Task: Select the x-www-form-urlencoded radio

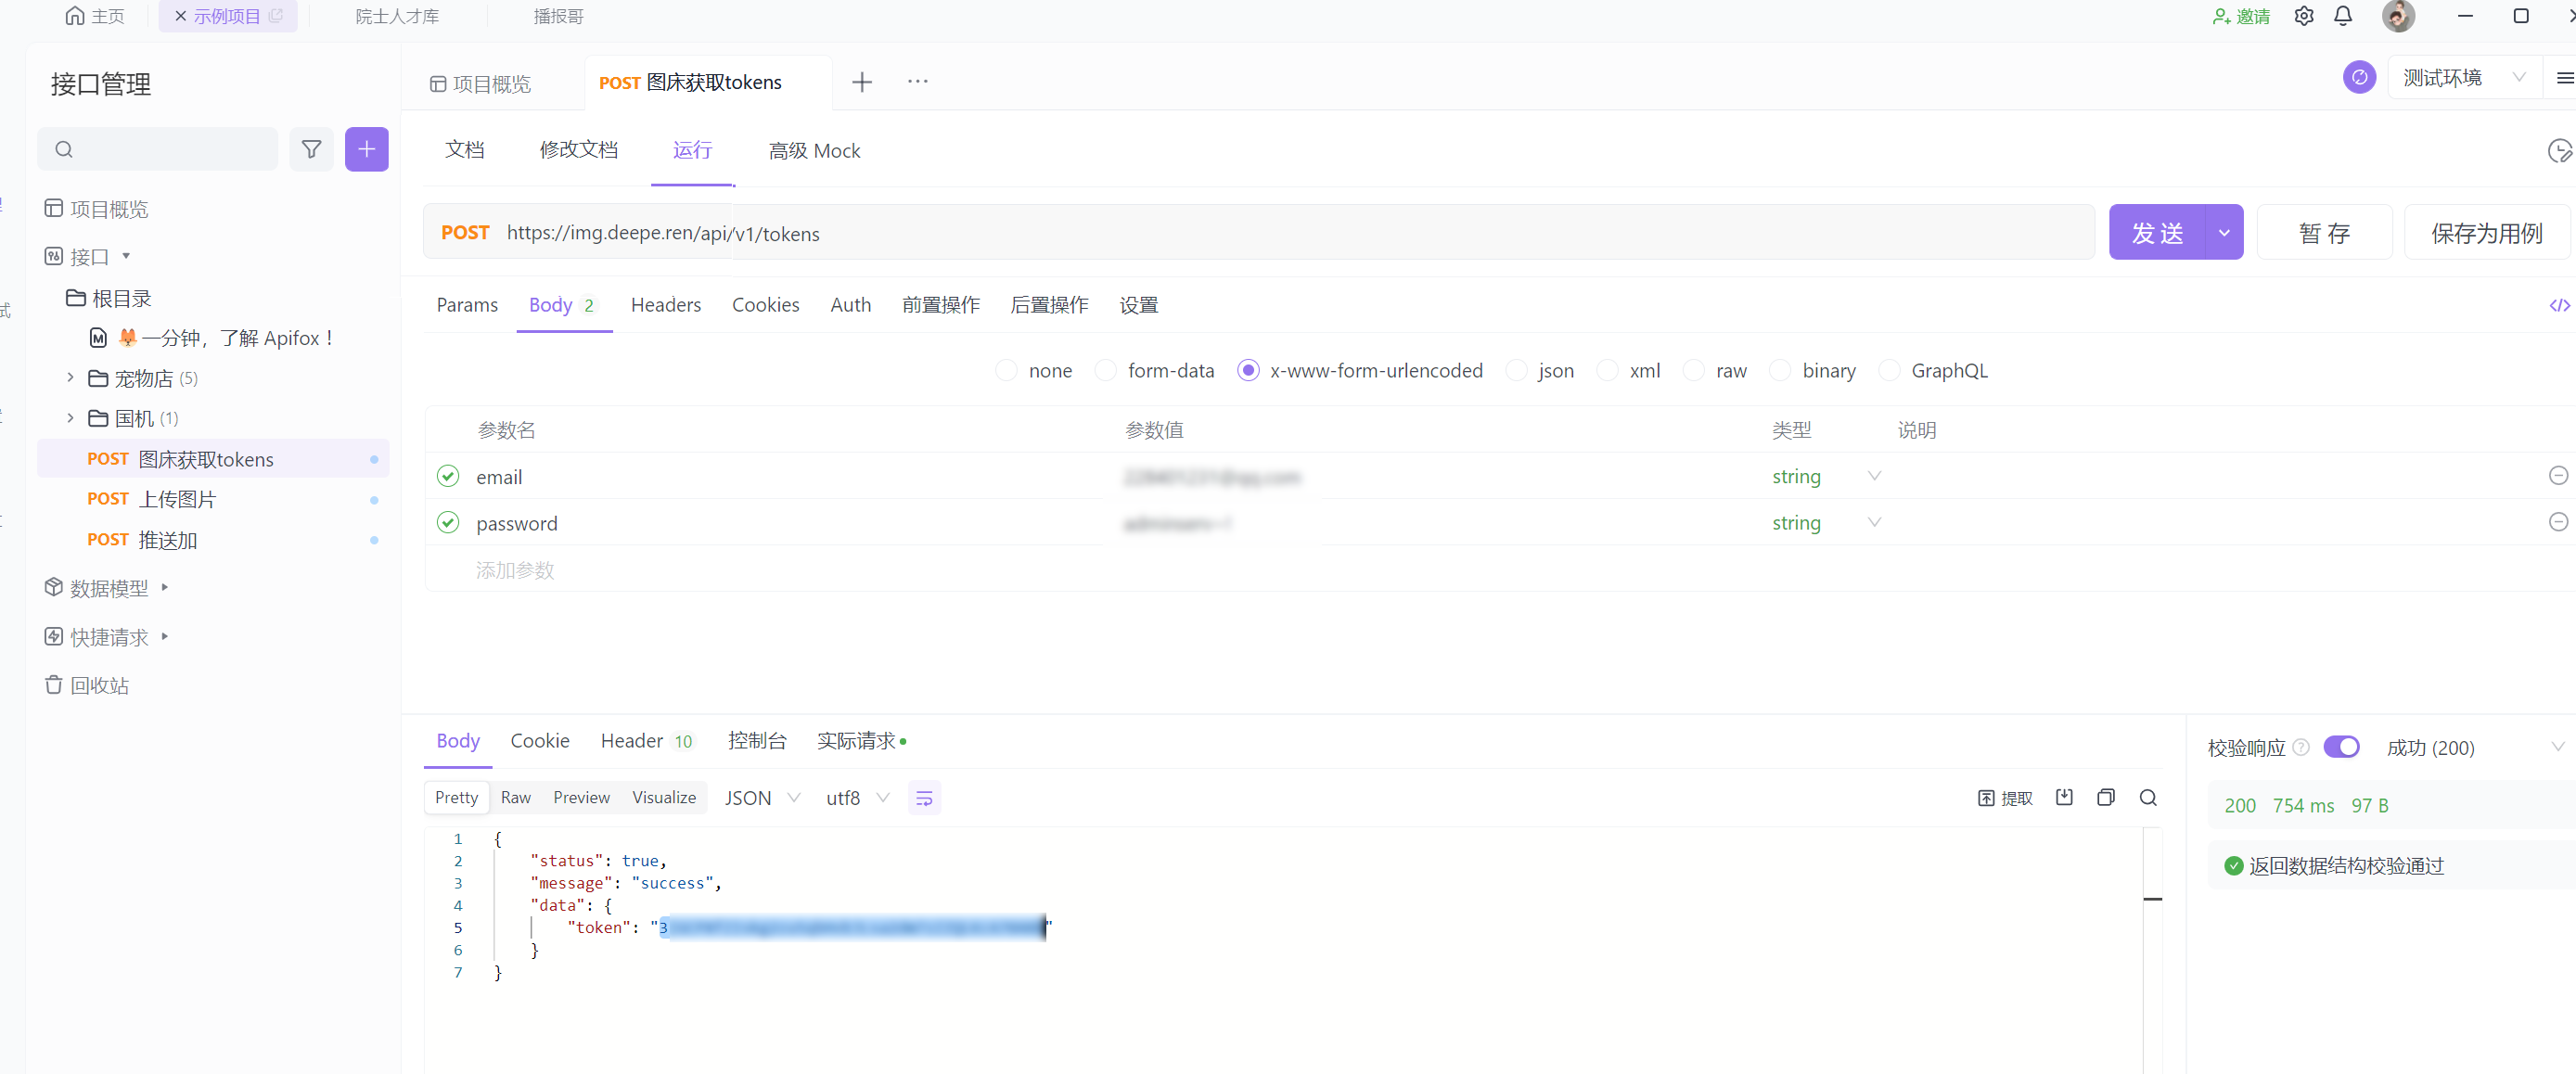Action: click(x=1248, y=371)
